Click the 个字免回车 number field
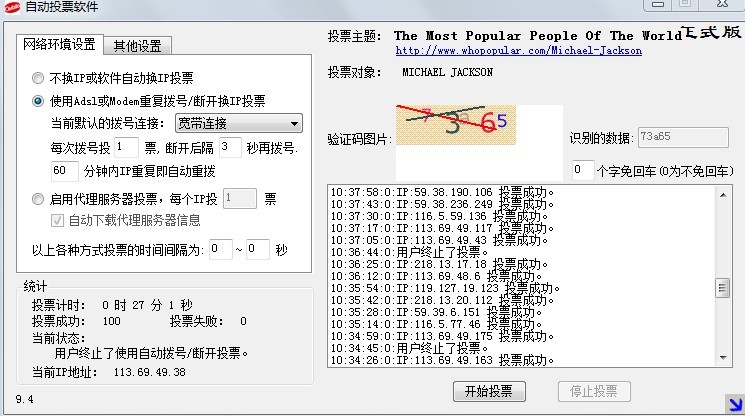 [582, 170]
